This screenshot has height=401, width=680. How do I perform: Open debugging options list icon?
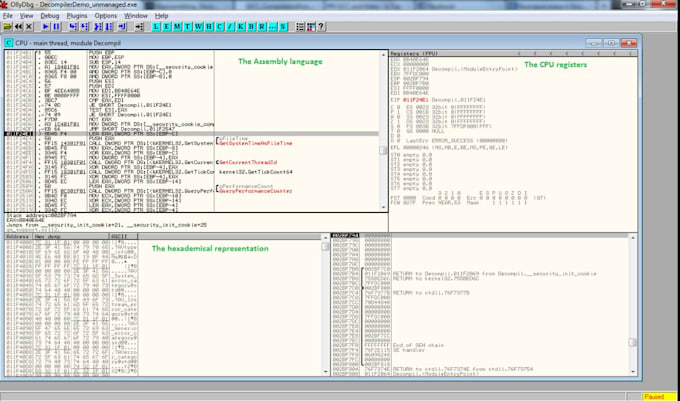(300, 27)
